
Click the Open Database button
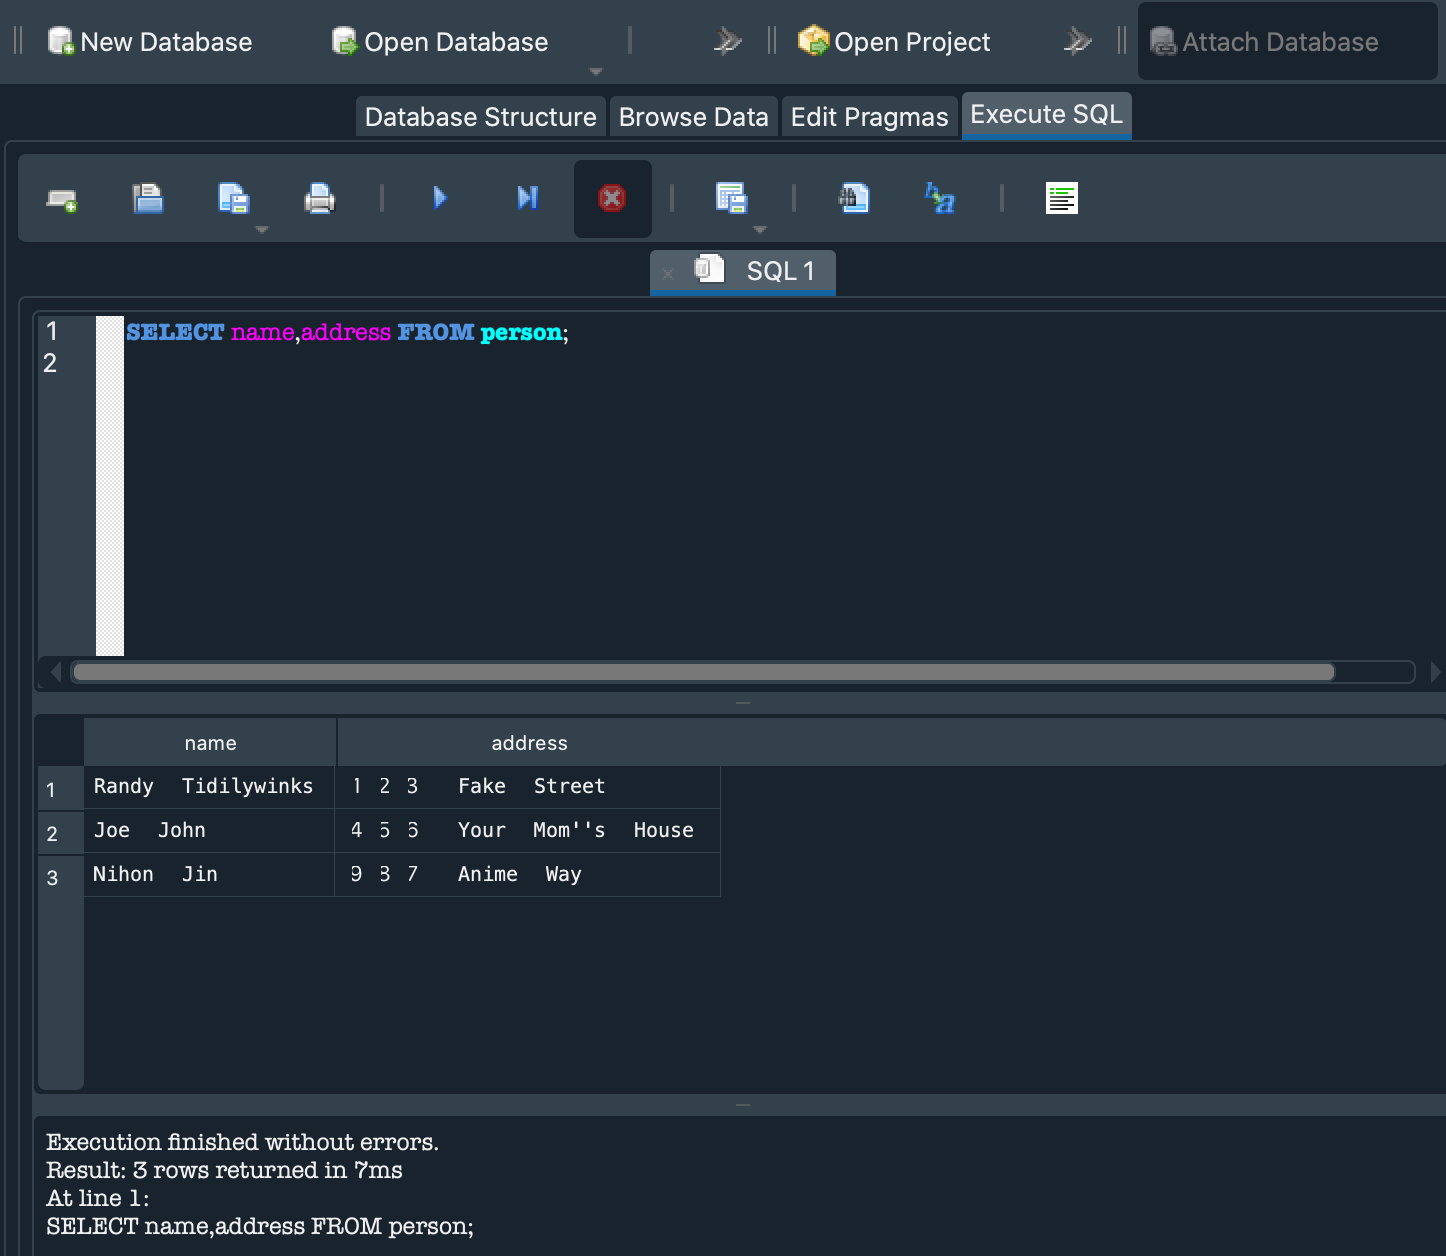(440, 42)
